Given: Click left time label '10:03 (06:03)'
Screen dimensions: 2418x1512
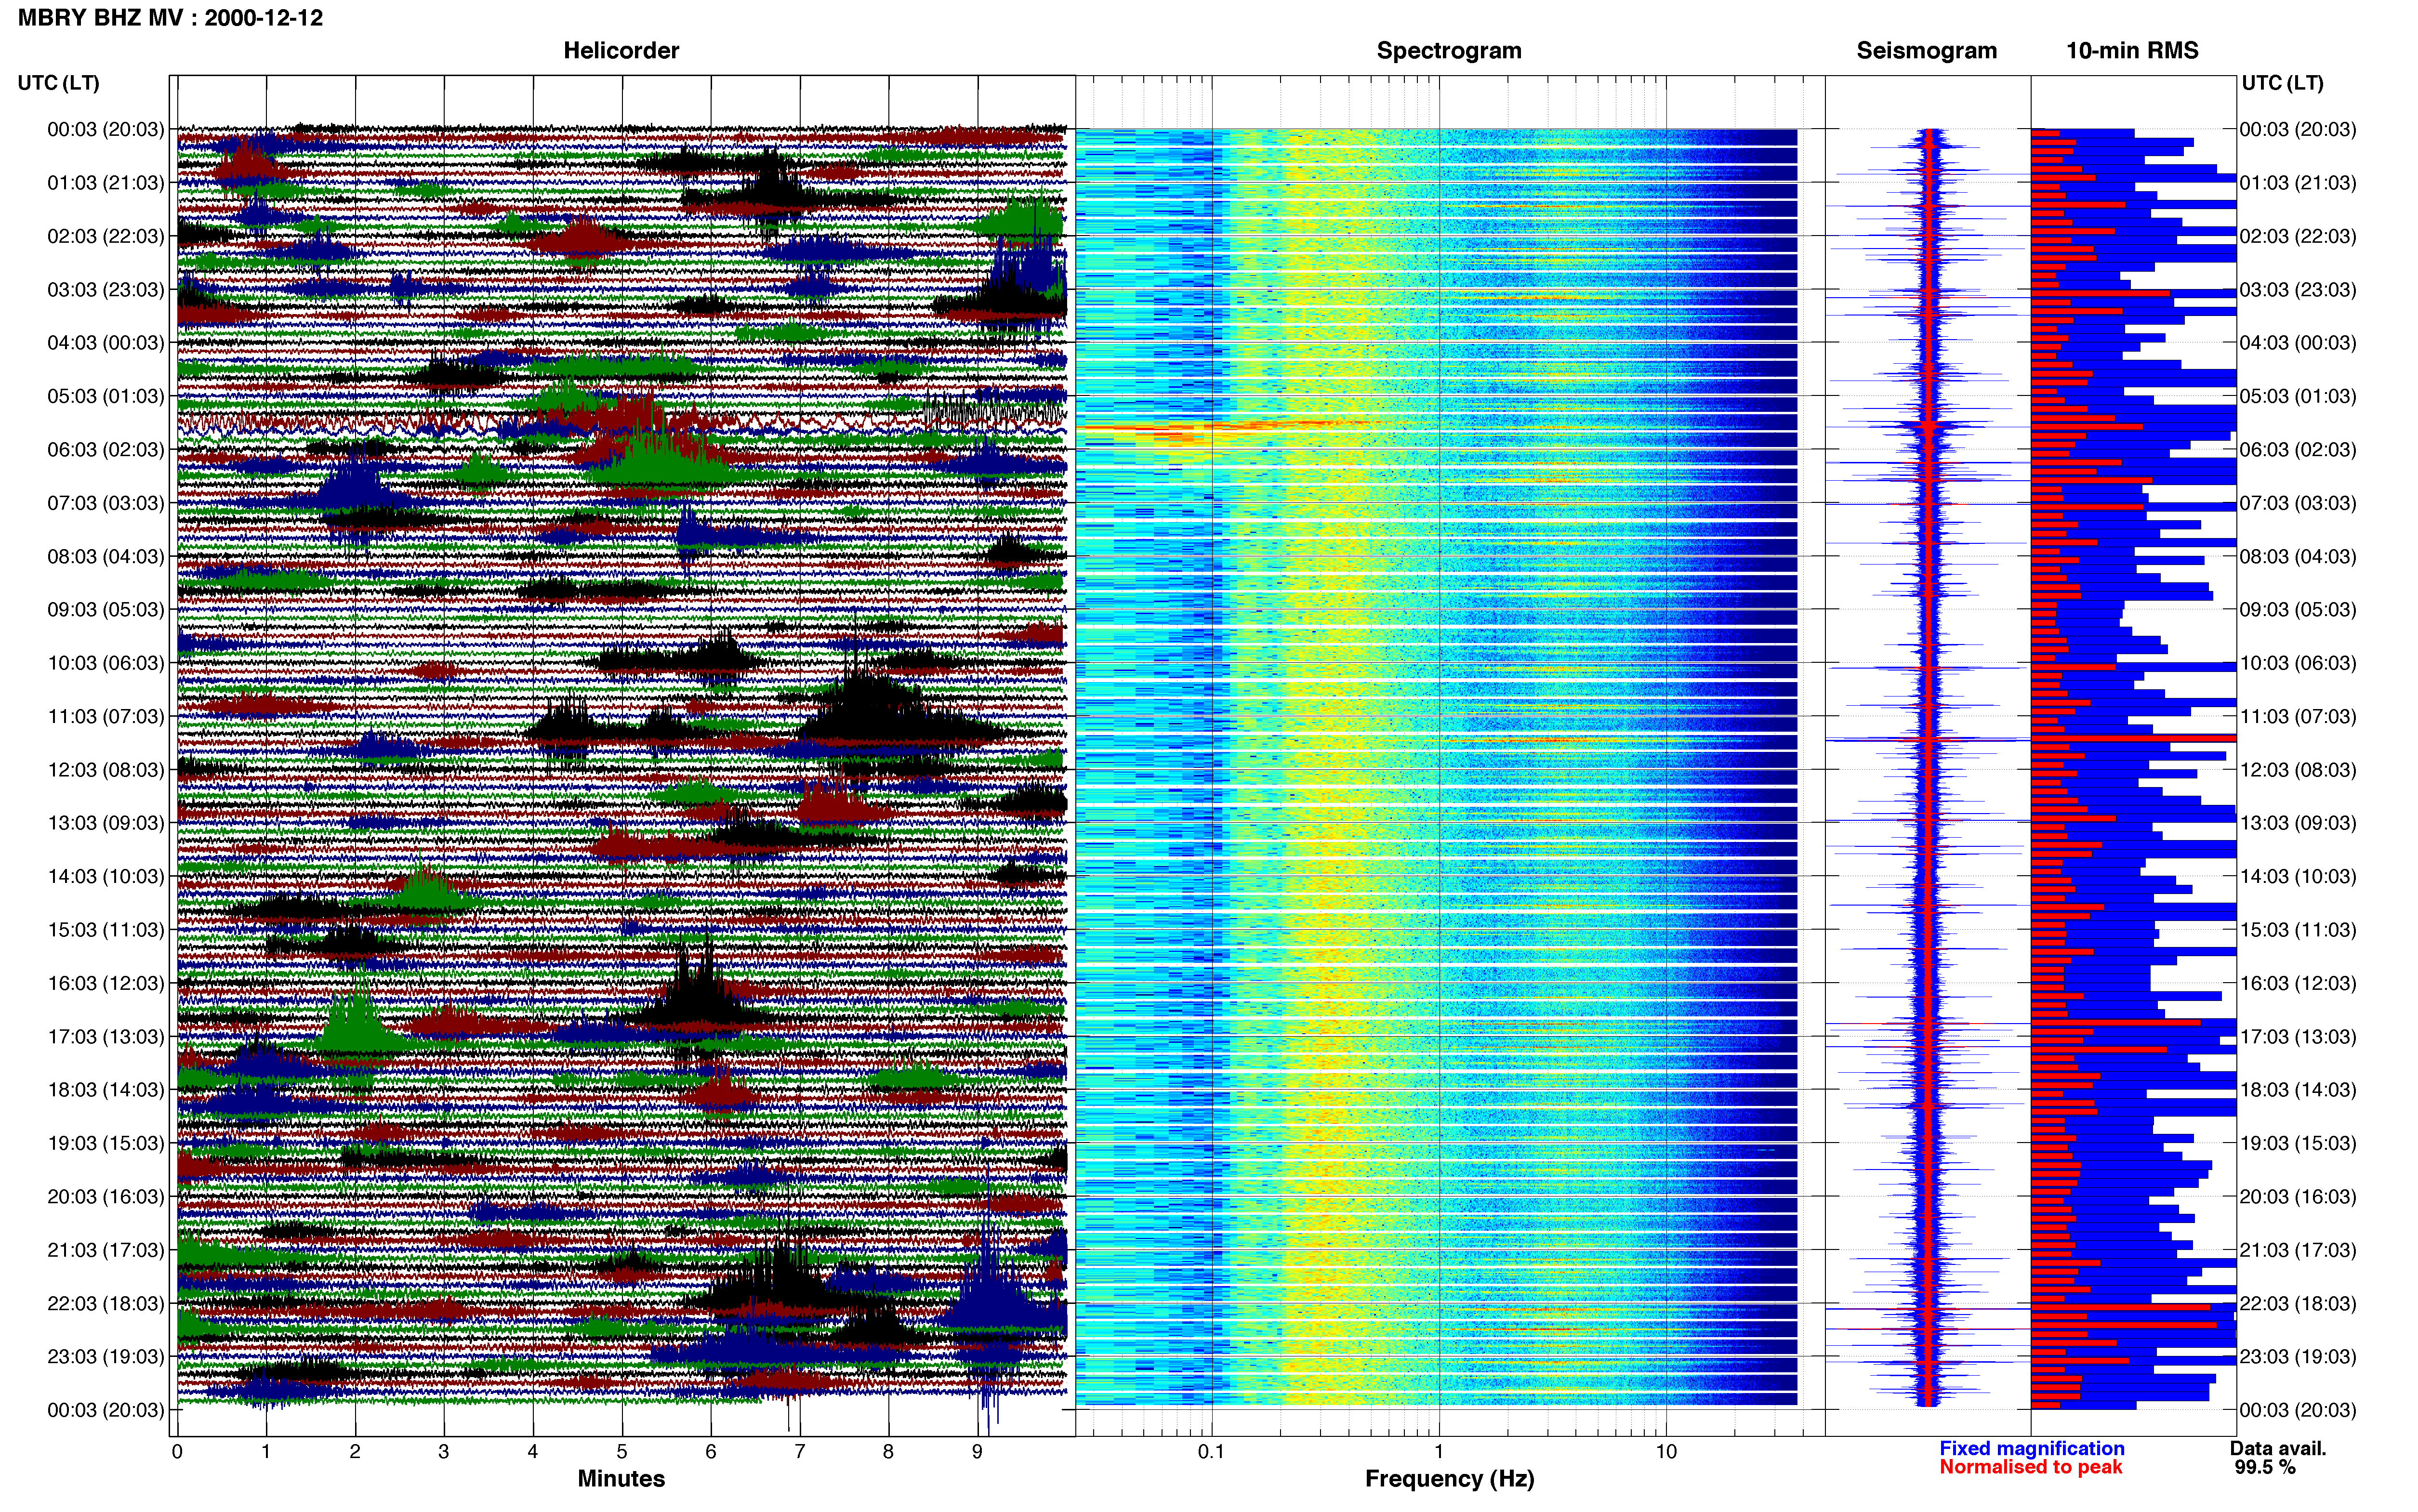Looking at the screenshot, I should tap(106, 663).
